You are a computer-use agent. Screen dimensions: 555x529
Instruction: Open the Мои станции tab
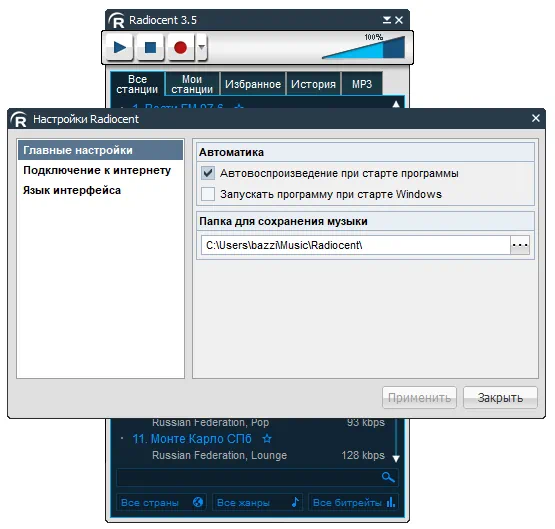[x=192, y=84]
